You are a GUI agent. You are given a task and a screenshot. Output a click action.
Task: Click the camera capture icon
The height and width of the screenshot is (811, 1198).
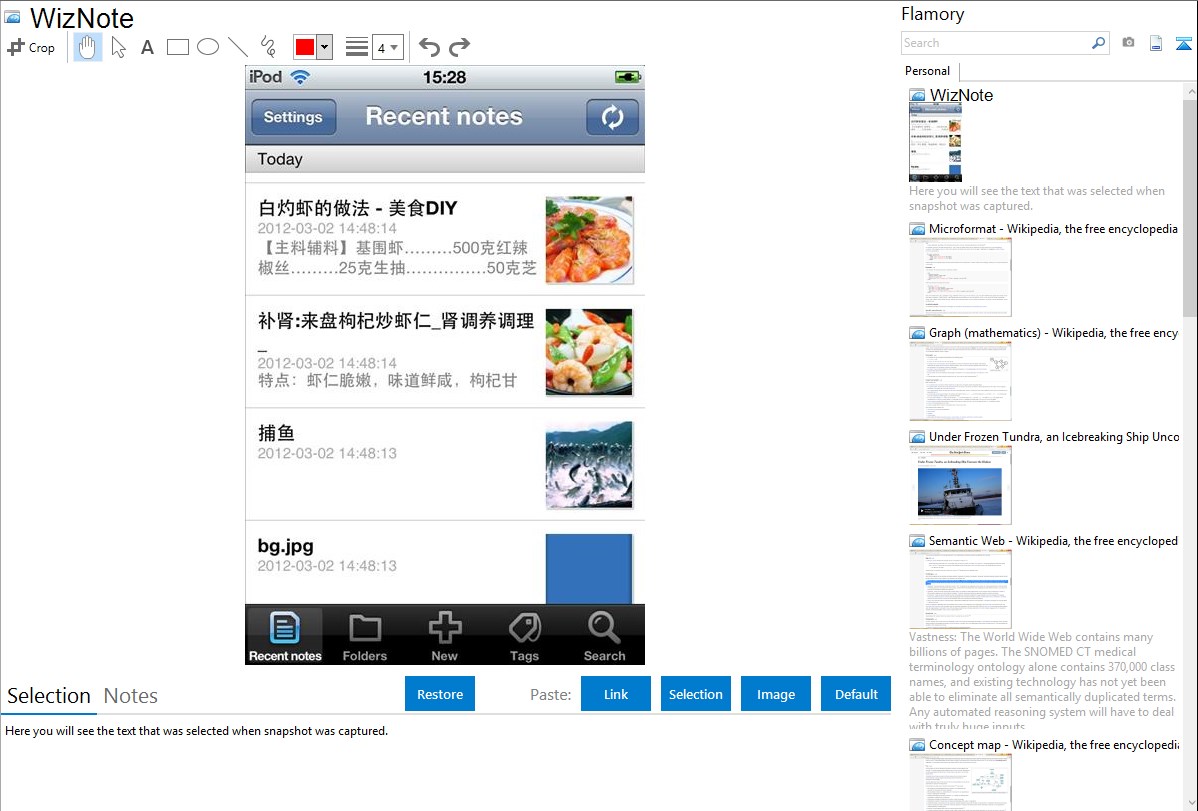(x=1128, y=43)
